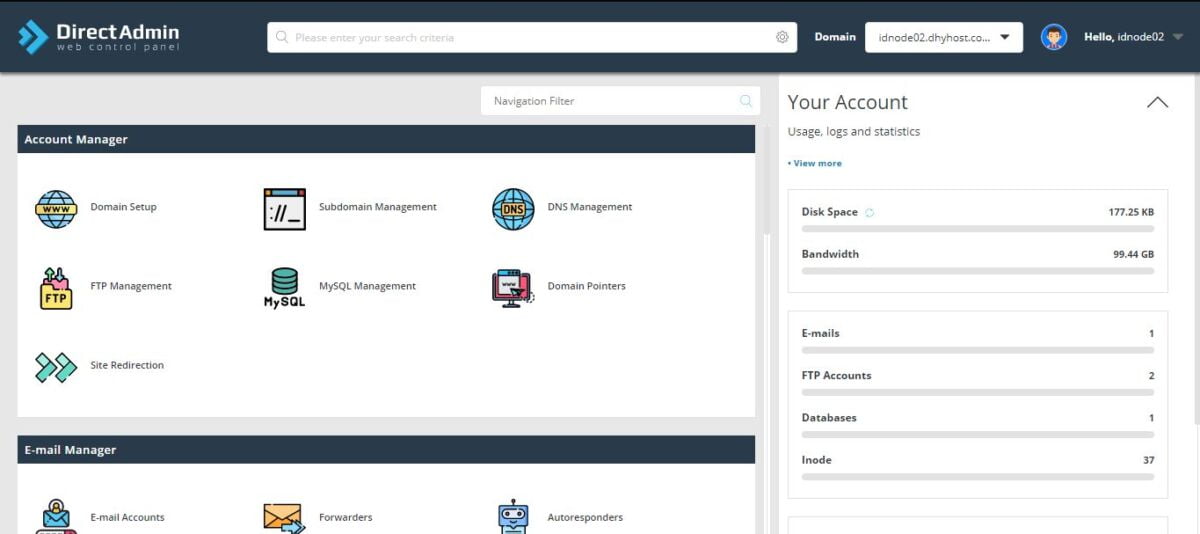This screenshot has height=534, width=1200.
Task: Open Domain Setup icon
Action: [56, 208]
